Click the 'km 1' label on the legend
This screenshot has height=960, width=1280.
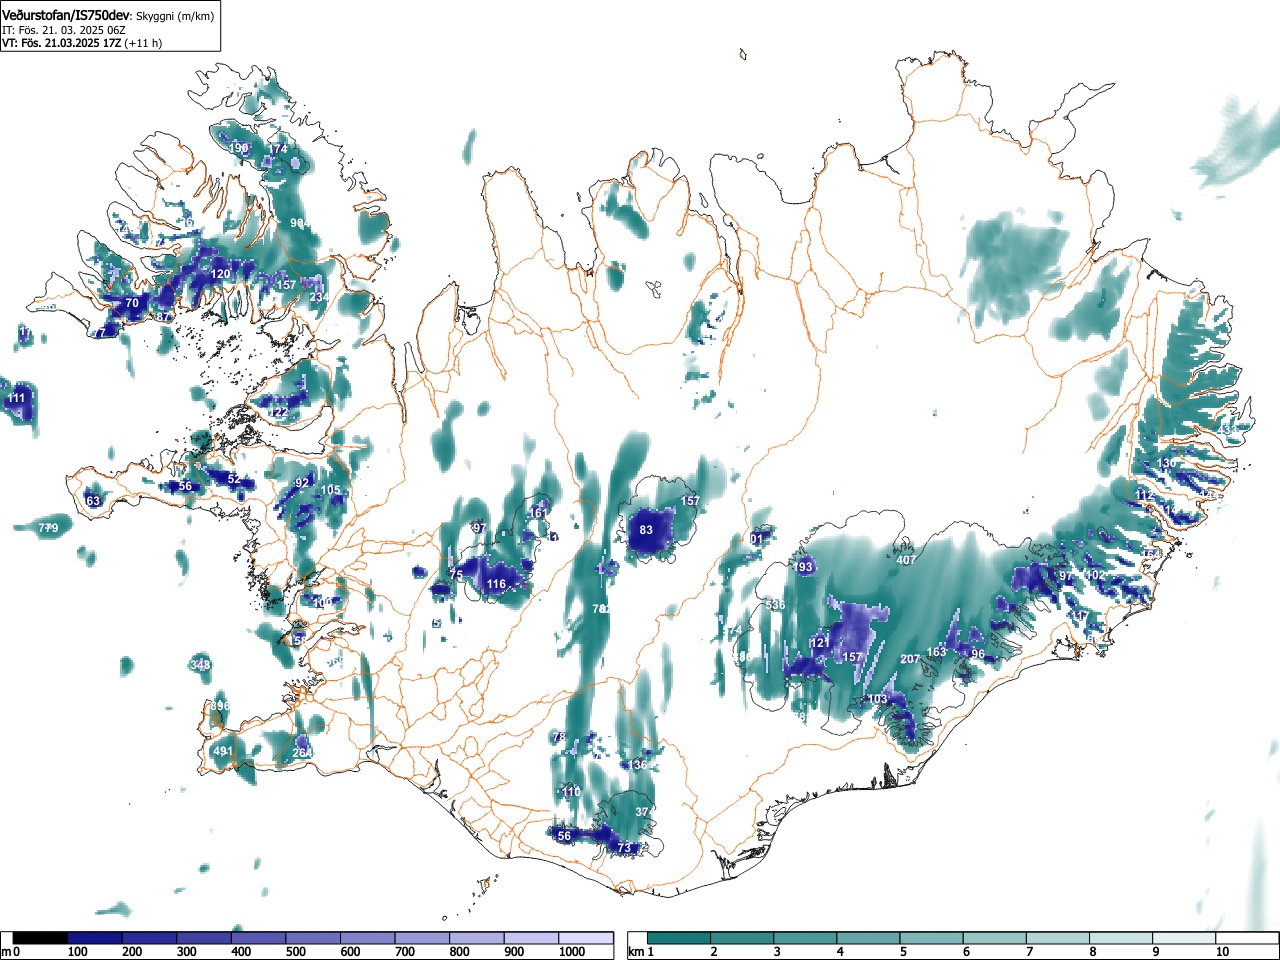pyautogui.click(x=641, y=952)
